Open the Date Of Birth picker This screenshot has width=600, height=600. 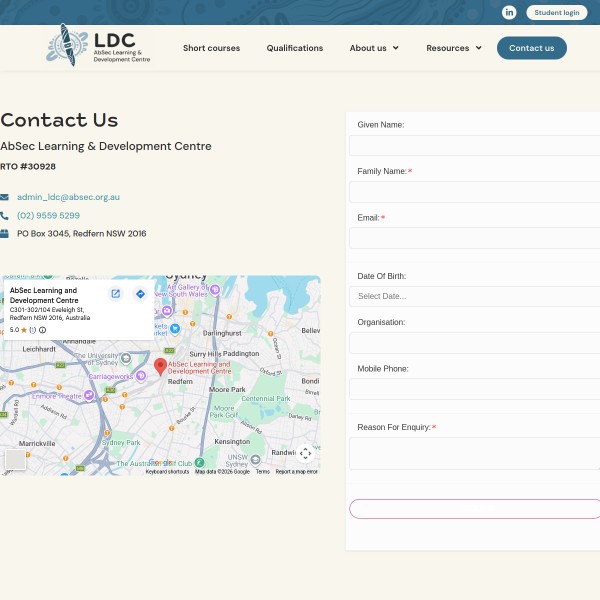pos(475,296)
